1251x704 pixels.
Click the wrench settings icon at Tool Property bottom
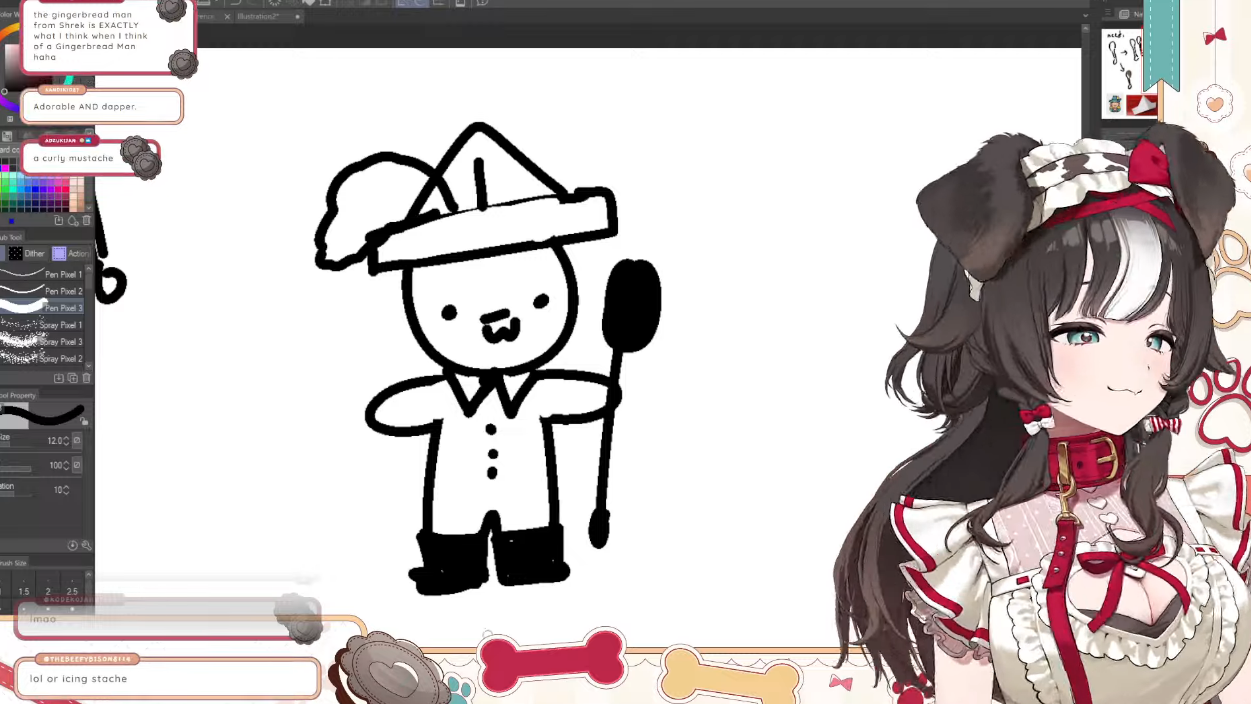point(86,545)
